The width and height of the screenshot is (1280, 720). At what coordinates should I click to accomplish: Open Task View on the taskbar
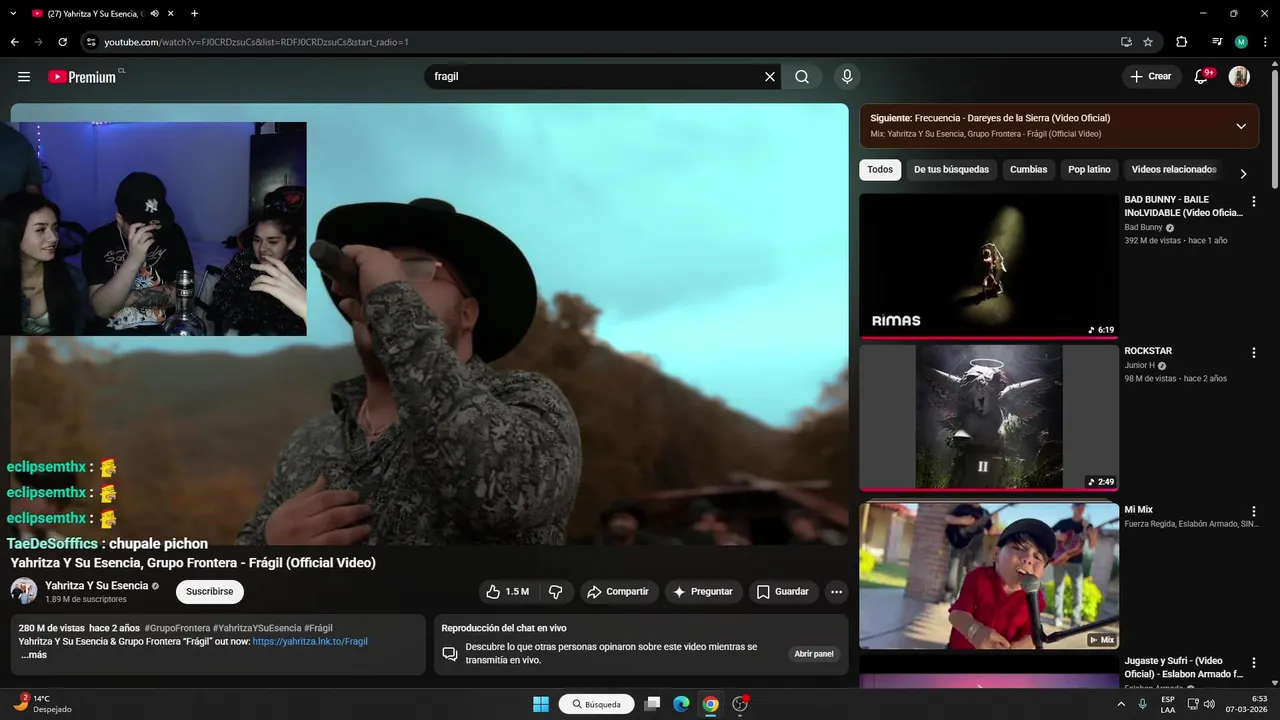coord(652,704)
